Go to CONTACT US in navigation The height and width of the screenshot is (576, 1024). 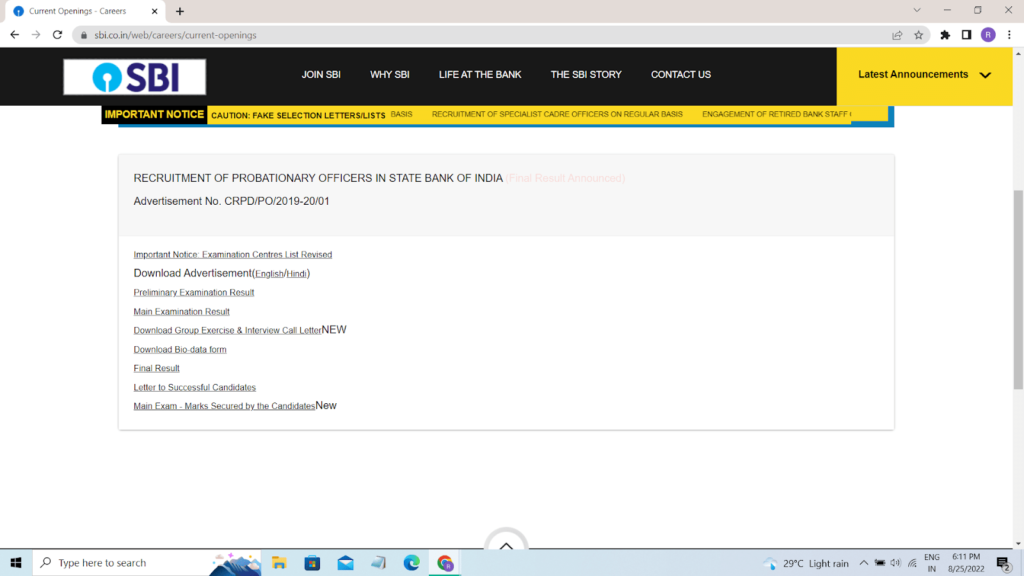681,75
